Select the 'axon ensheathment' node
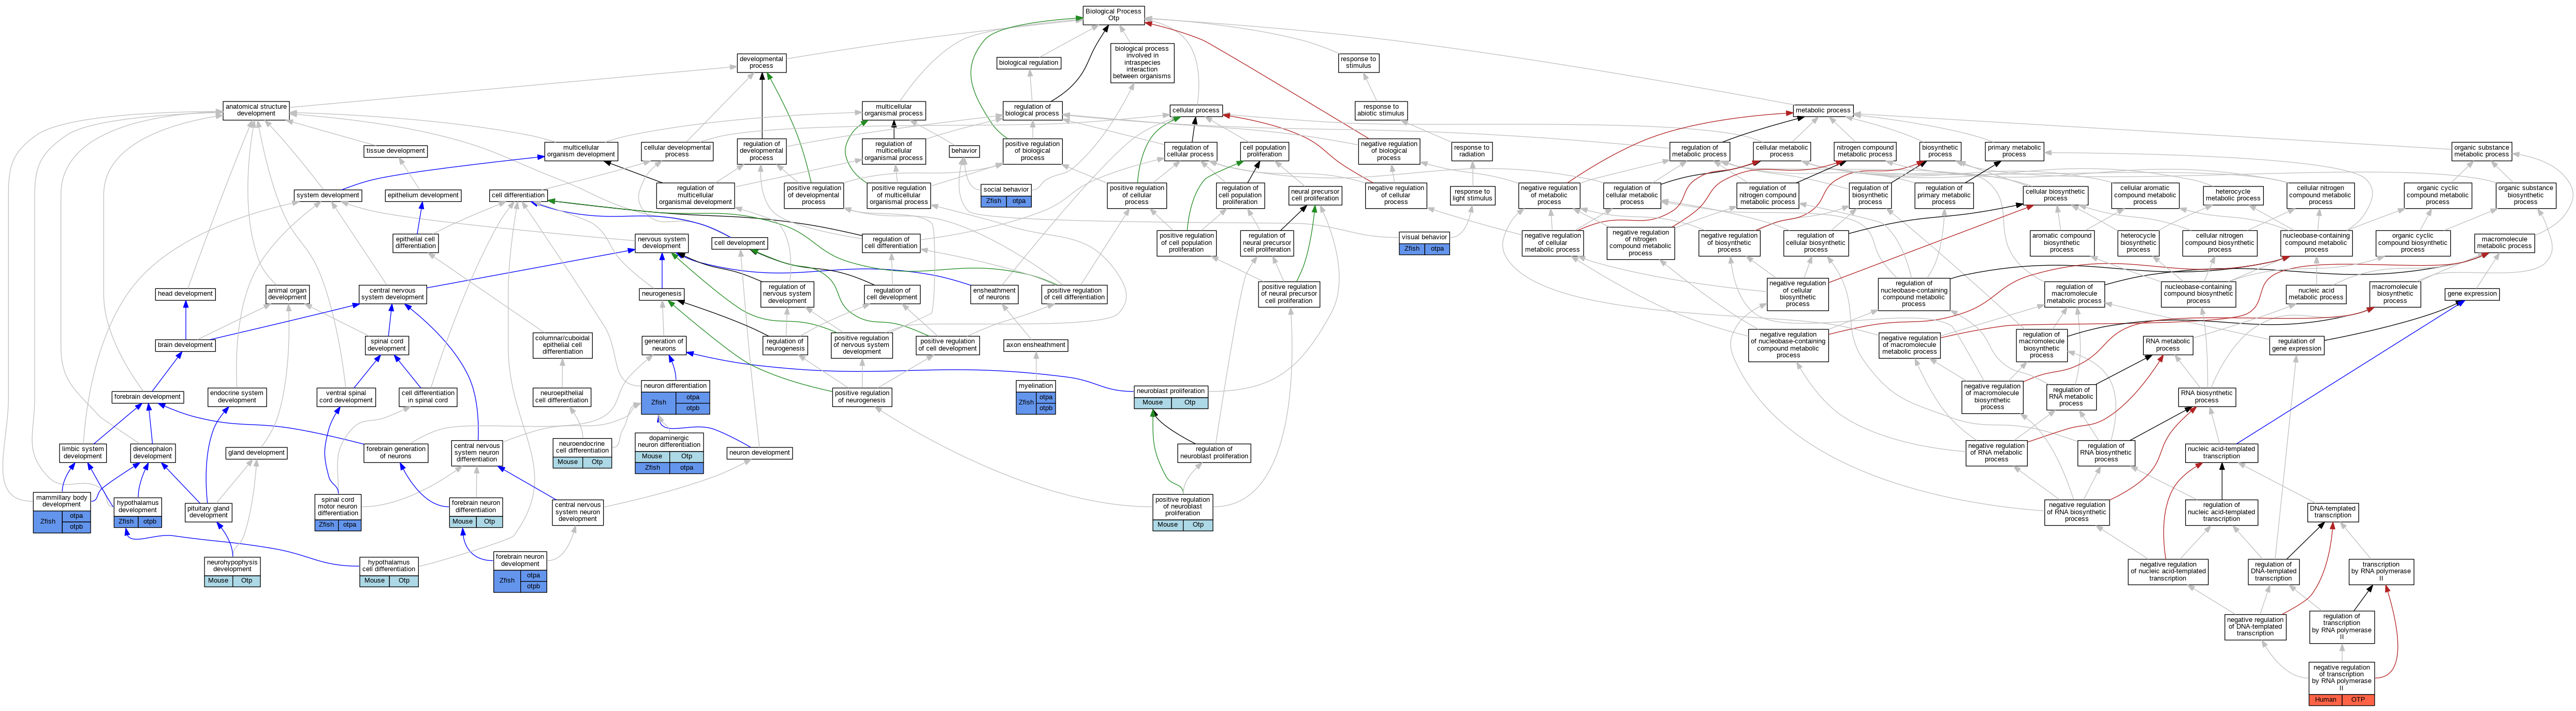This screenshot has width=2576, height=711. [1036, 345]
